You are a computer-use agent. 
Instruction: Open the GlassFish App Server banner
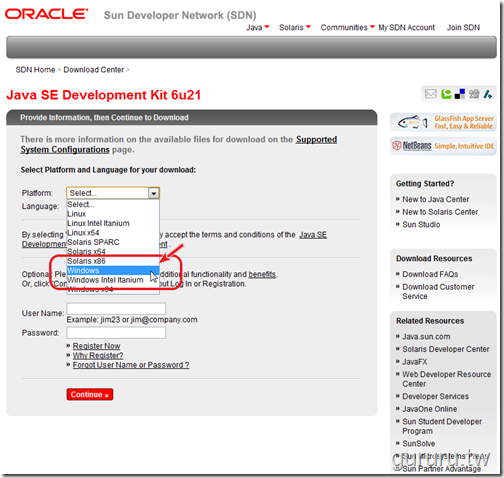(x=443, y=122)
